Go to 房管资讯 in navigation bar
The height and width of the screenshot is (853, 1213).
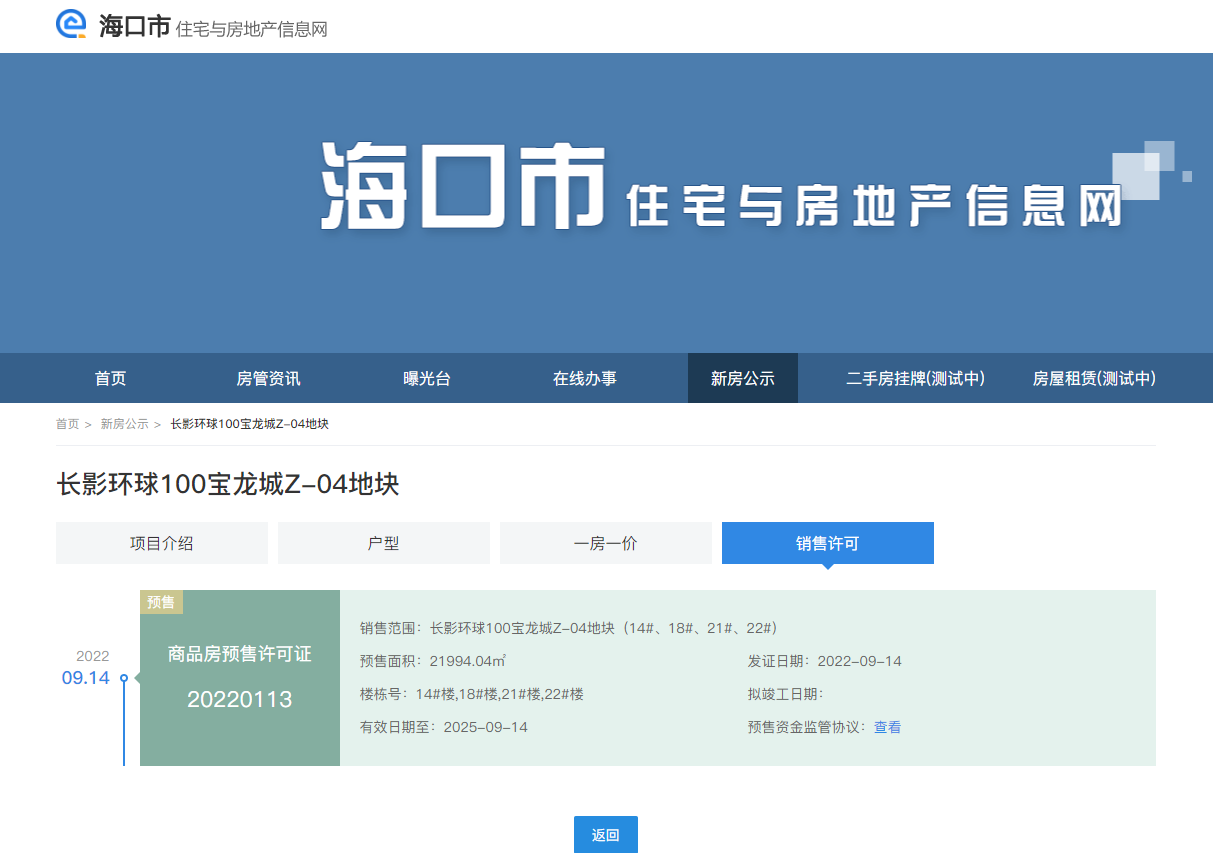tap(268, 379)
